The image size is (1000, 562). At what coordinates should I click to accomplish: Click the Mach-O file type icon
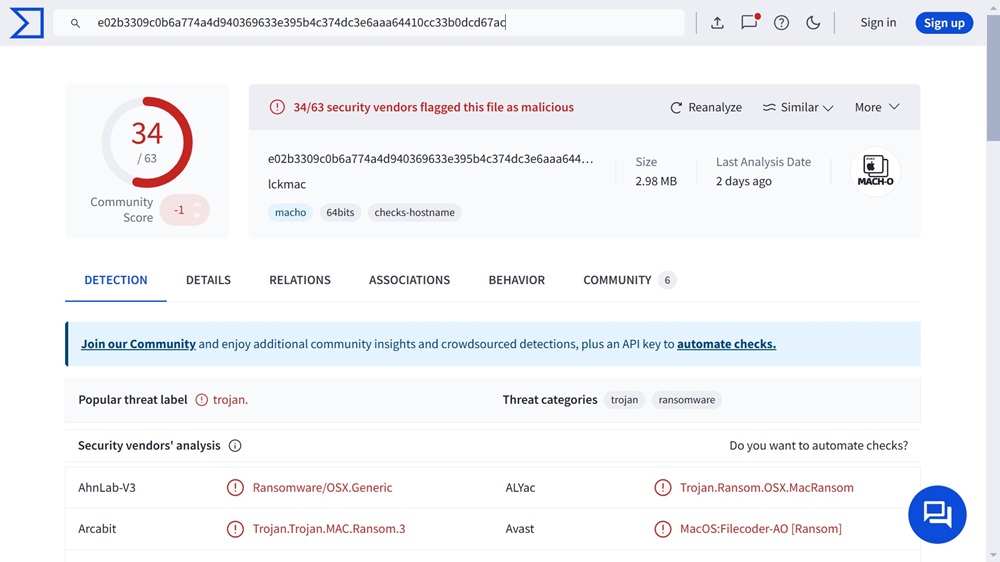(x=875, y=171)
